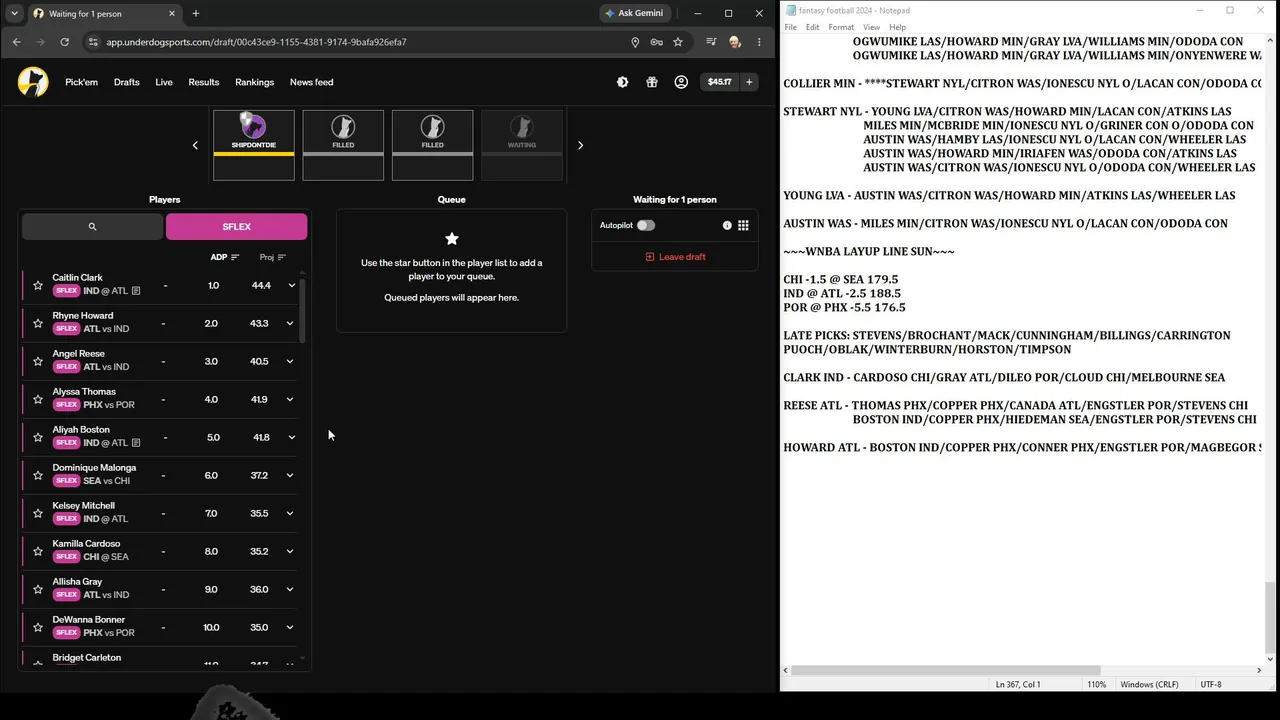Click the Underdog logo in the site header
Screen dimensions: 1280x720
tap(33, 82)
